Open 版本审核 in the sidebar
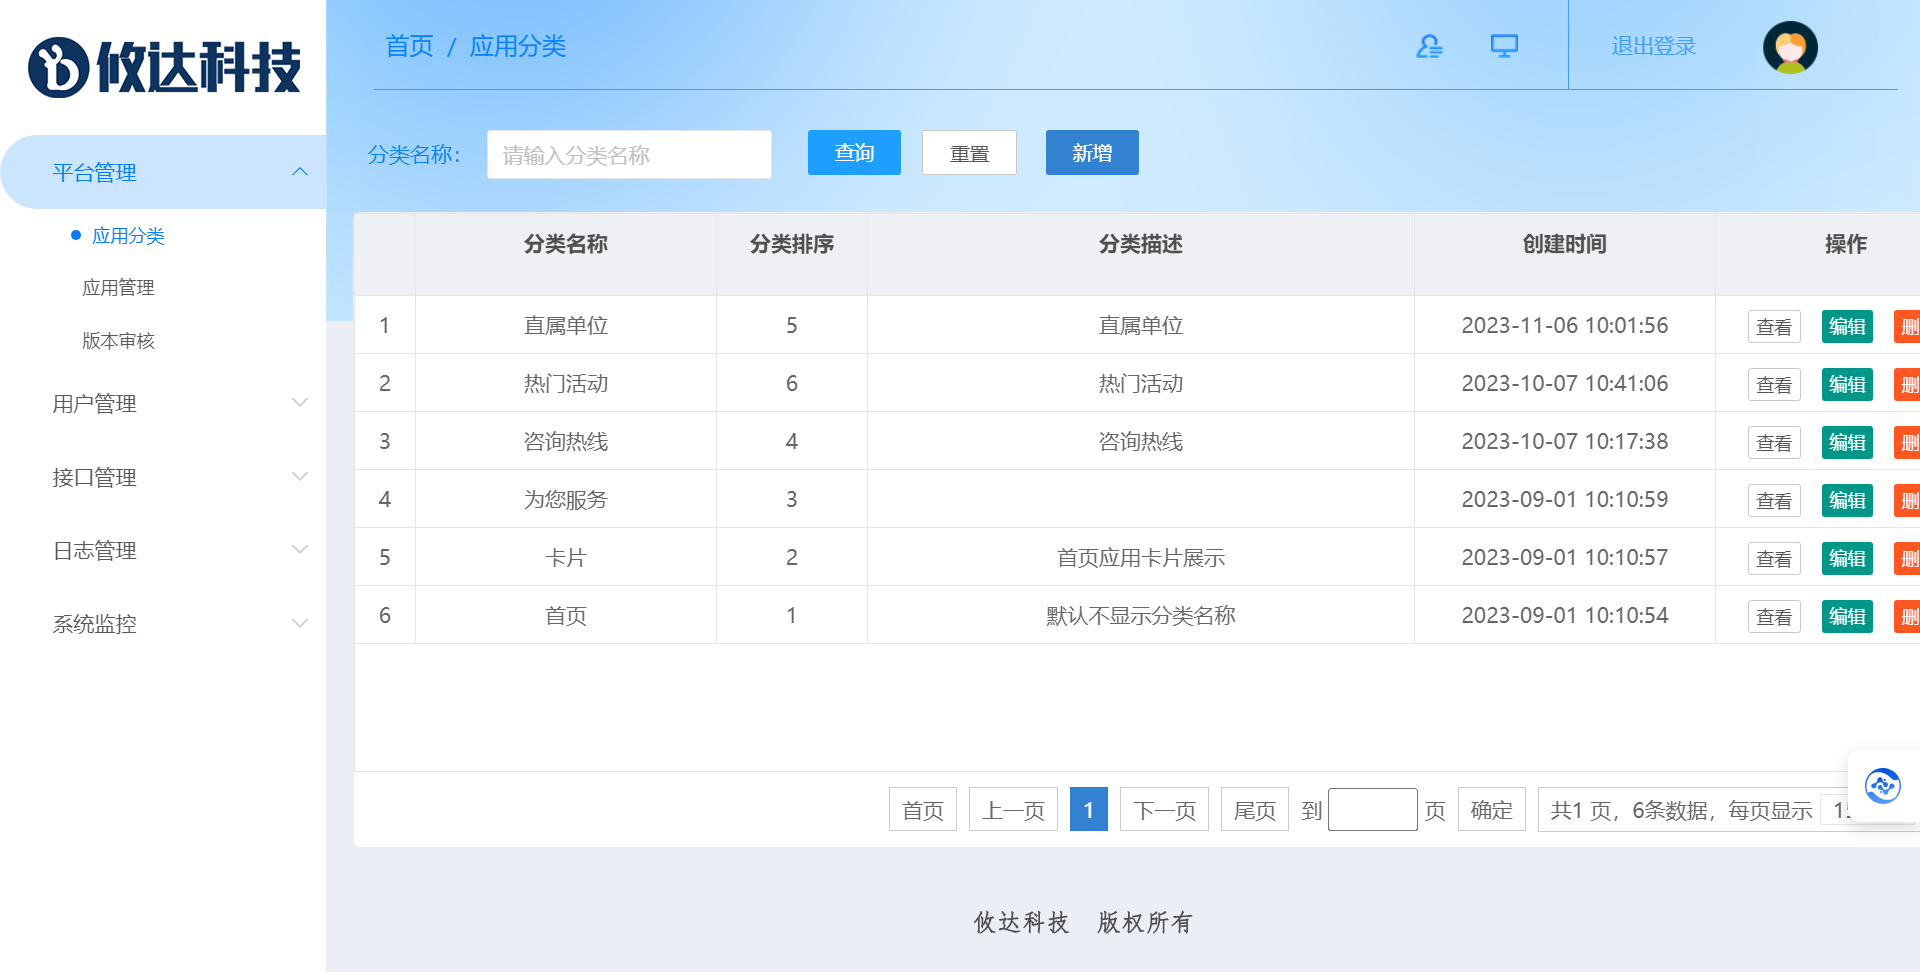 tap(118, 340)
